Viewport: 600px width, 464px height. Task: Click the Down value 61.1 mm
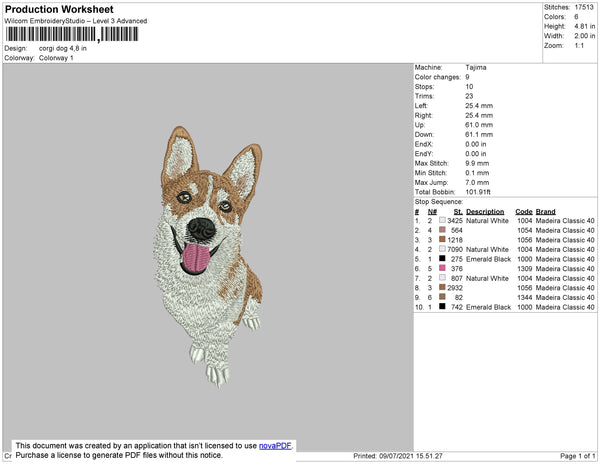pyautogui.click(x=479, y=135)
